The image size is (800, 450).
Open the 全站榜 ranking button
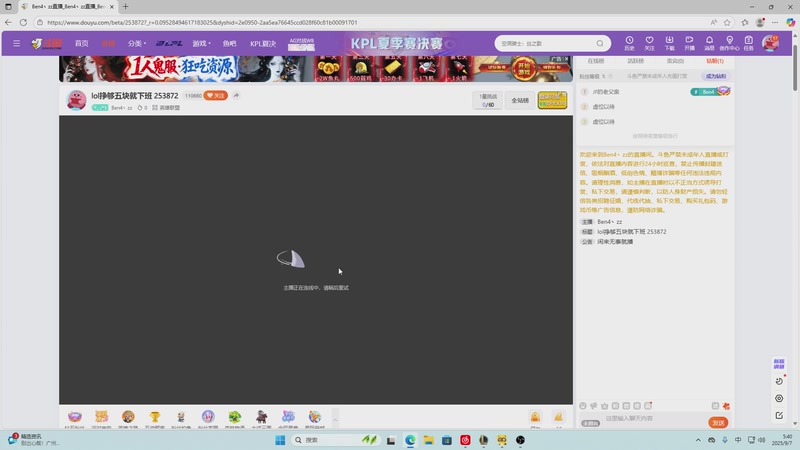[x=520, y=101]
